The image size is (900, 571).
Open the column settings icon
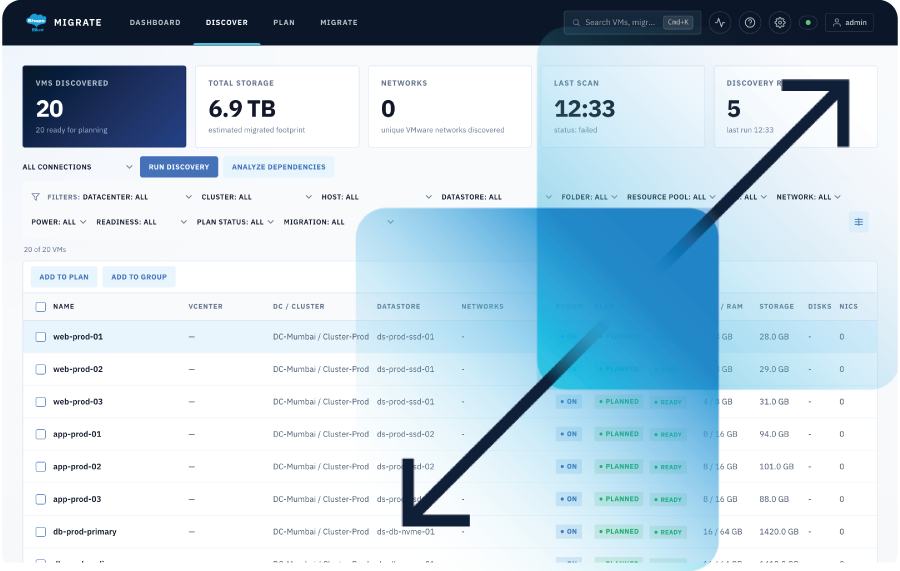tap(859, 222)
